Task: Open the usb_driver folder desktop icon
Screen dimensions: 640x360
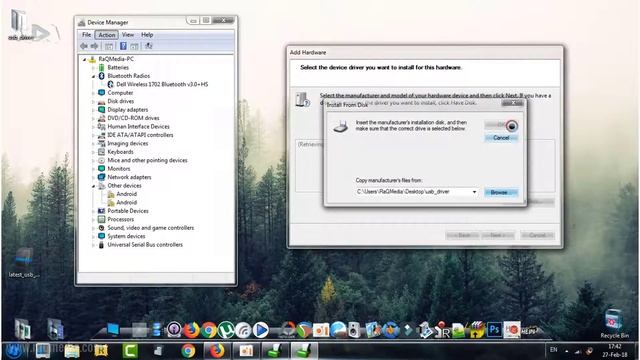Action: [x=21, y=25]
